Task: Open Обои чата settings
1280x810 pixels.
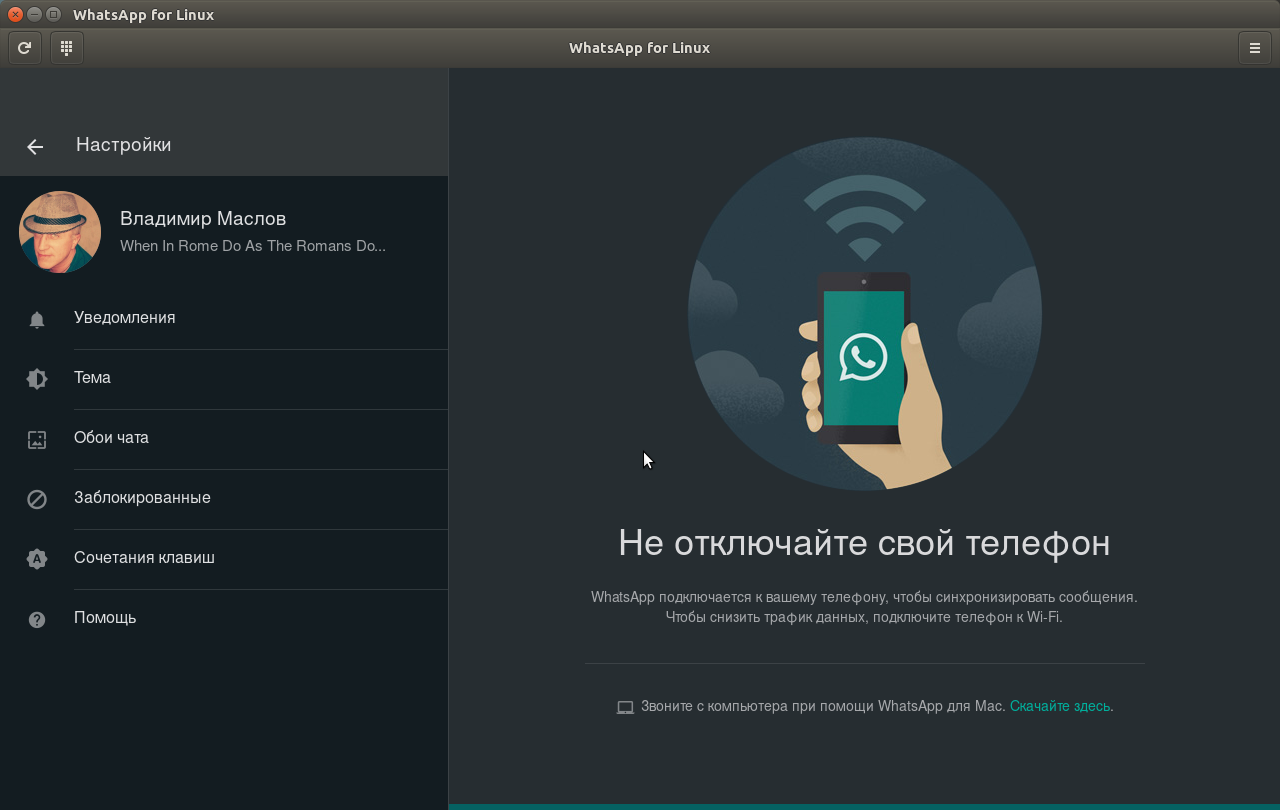Action: (224, 439)
